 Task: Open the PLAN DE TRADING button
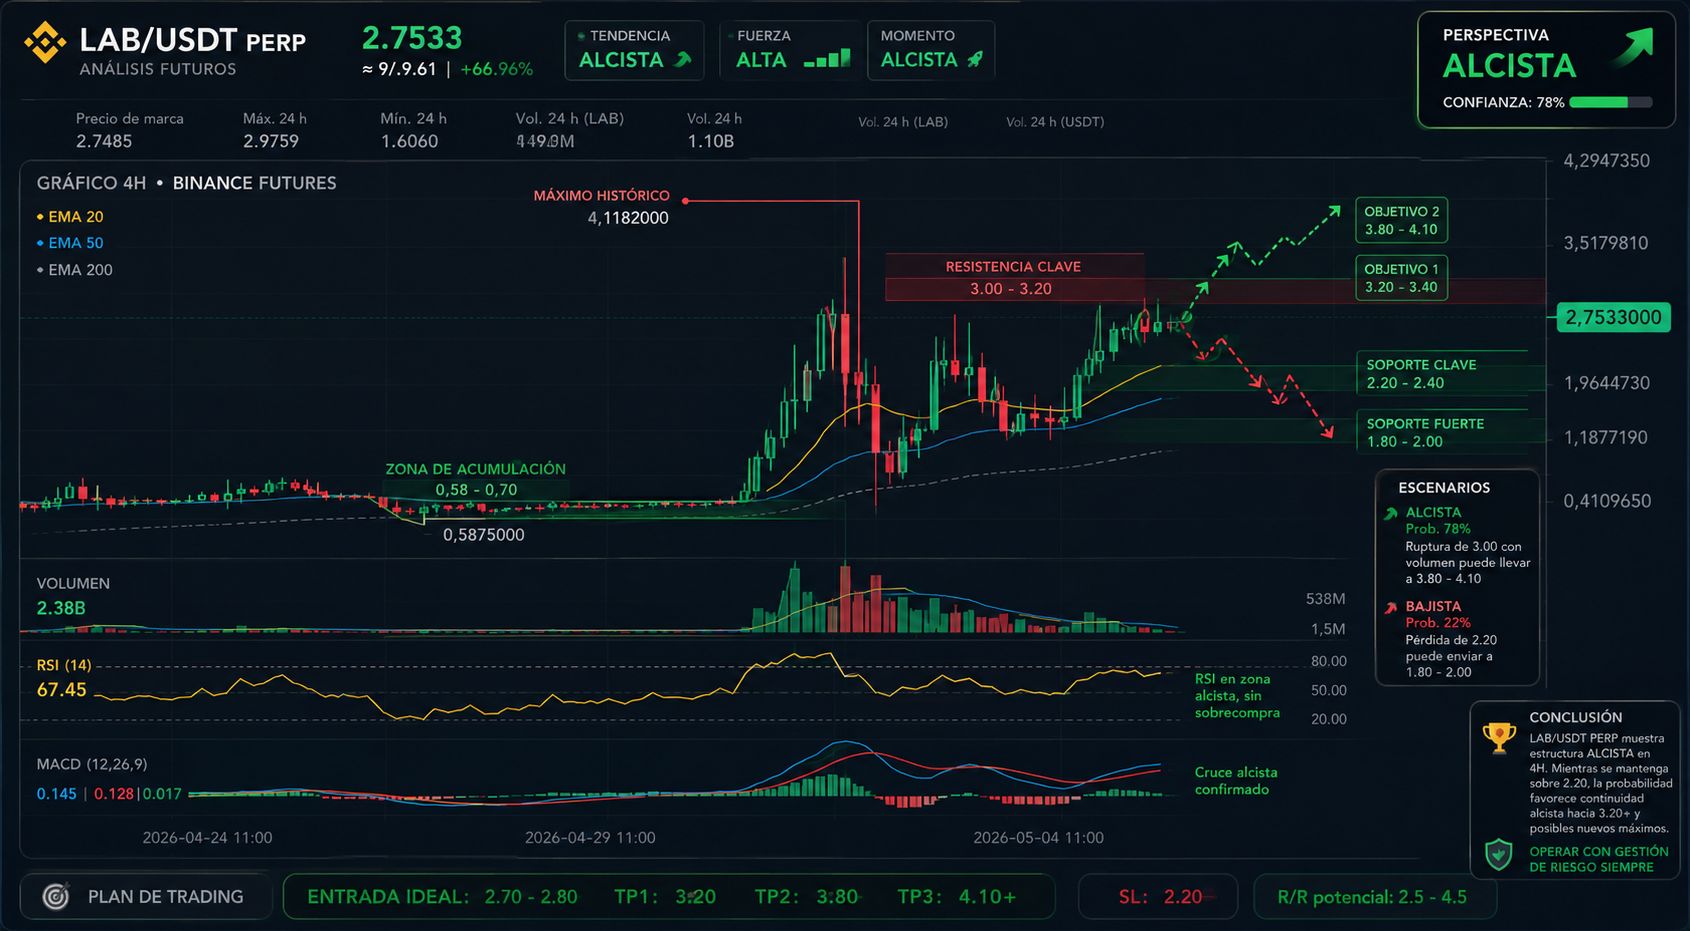[147, 897]
